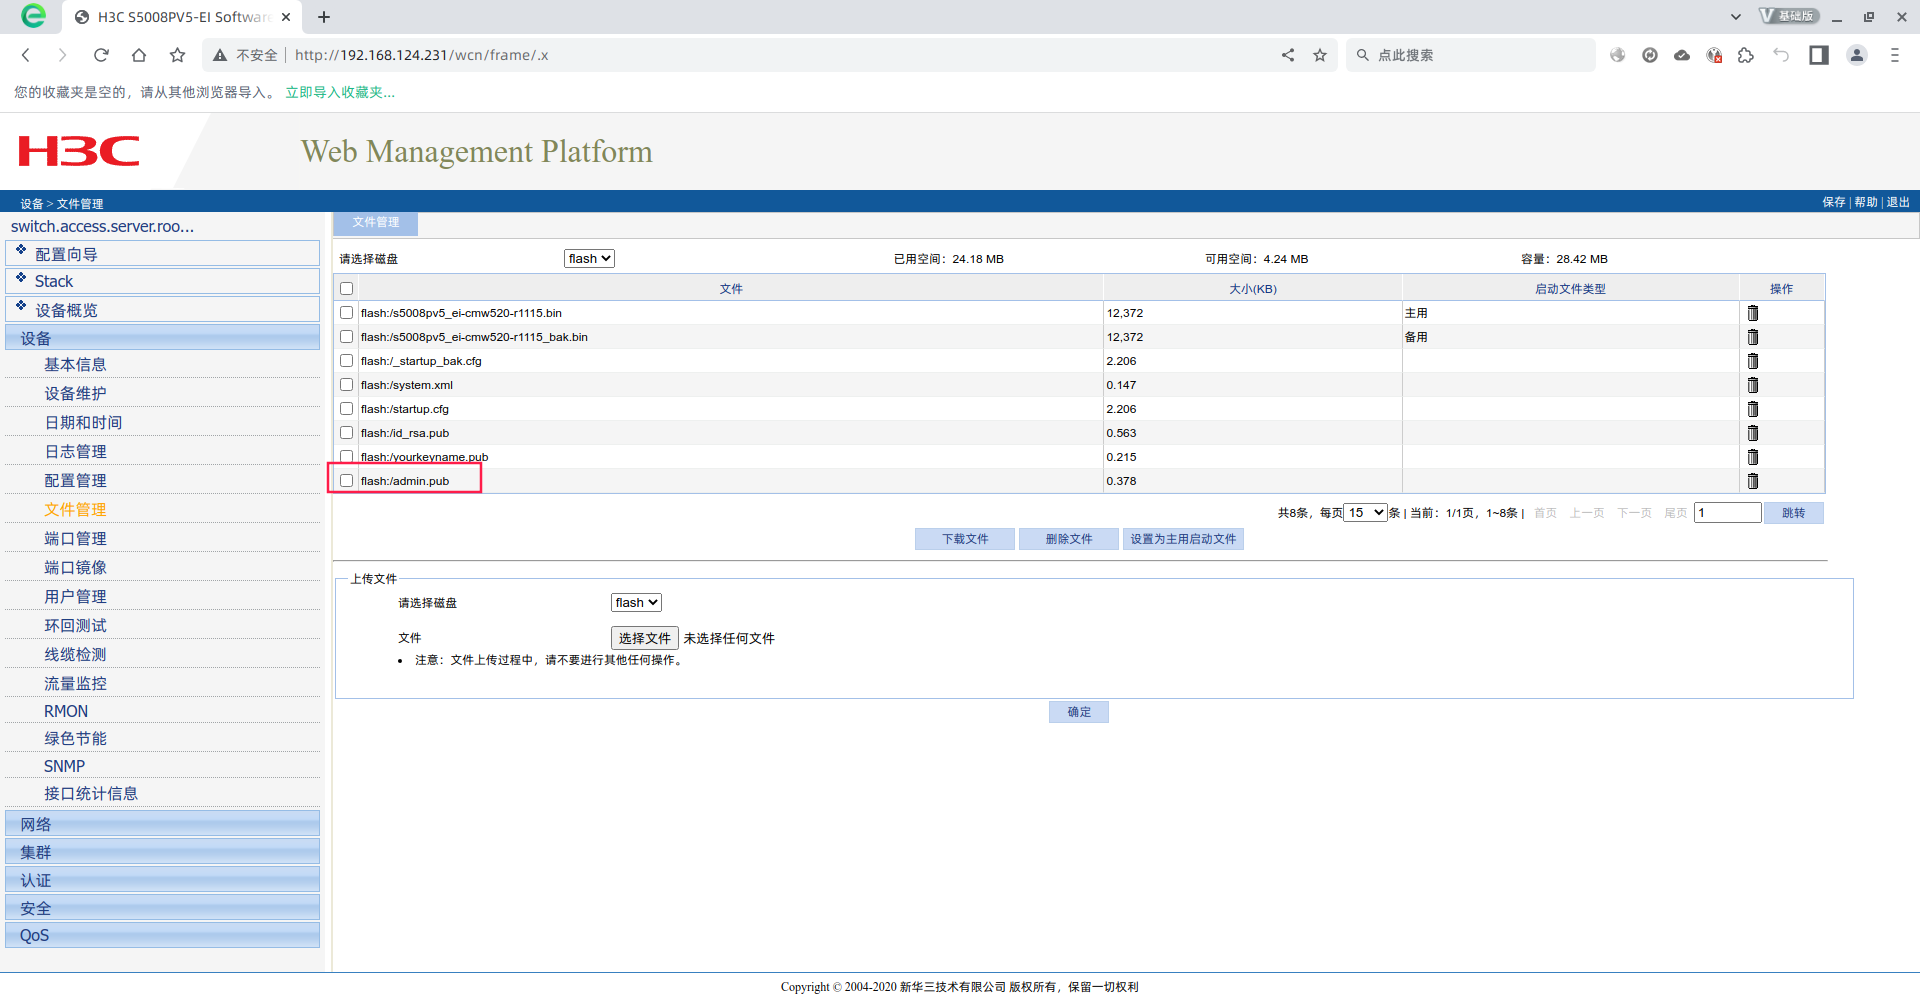This screenshot has height=1000, width=1920.
Task: Click 立即导入收藏夹 link
Action: coord(340,92)
